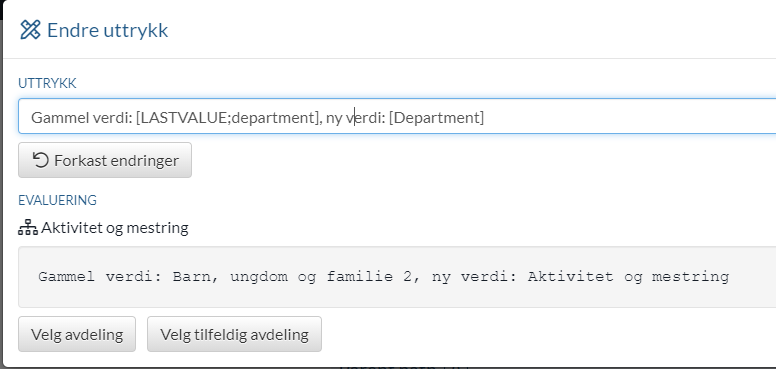The width and height of the screenshot is (776, 369).
Task: Click 'Gammel verdi:' at start of expression field
Action: [81, 118]
